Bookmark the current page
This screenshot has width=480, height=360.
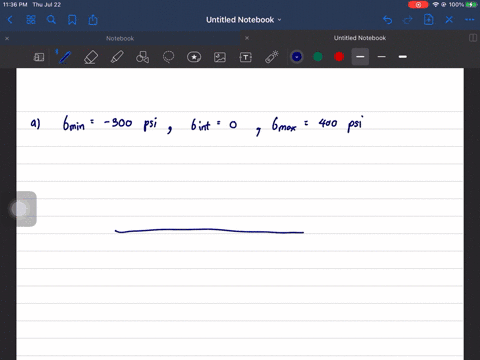tap(72, 20)
